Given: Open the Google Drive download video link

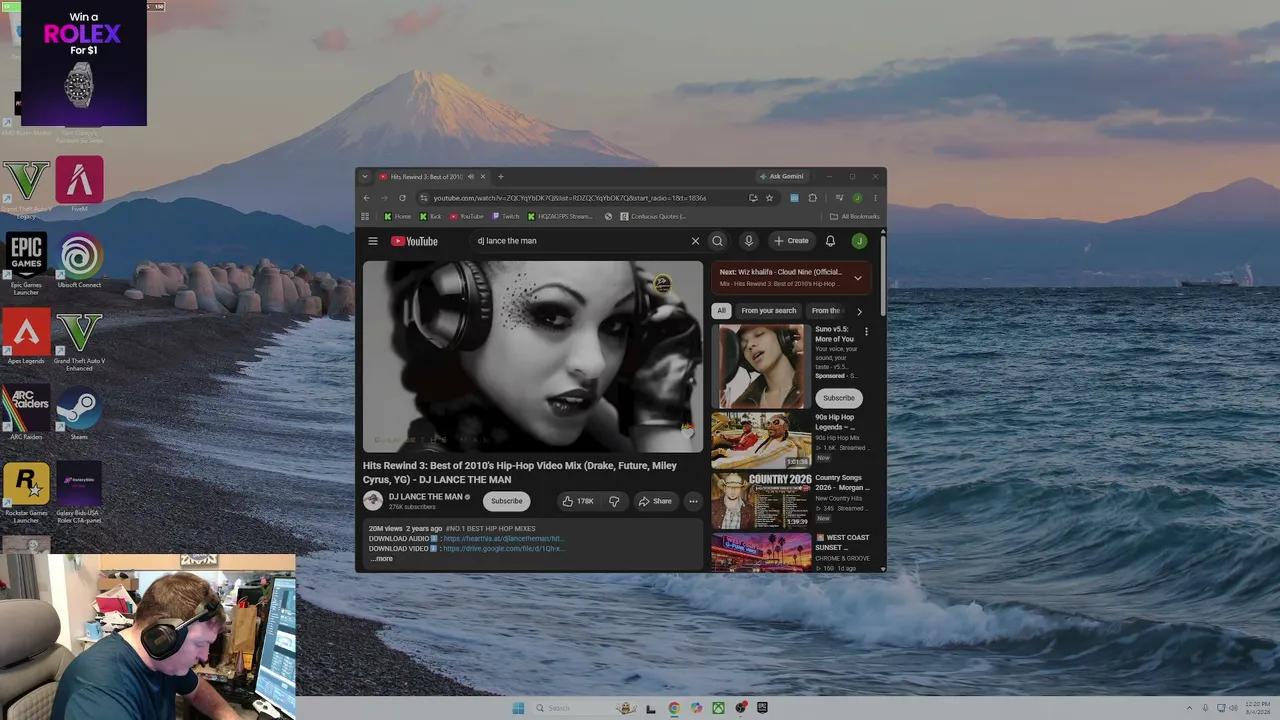Looking at the screenshot, I should point(504,549).
